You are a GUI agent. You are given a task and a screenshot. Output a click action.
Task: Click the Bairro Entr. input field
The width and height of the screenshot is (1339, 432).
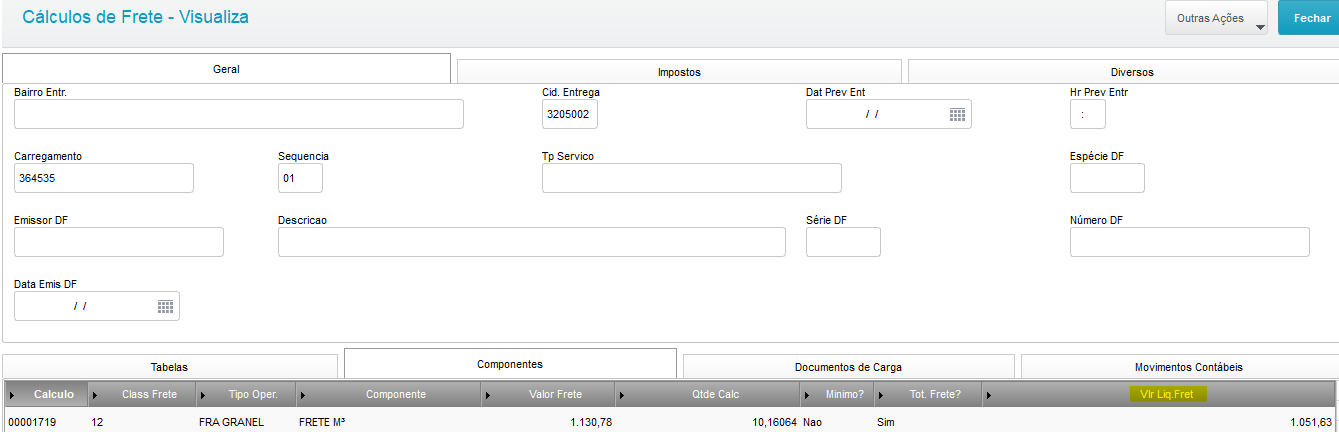[x=239, y=115]
